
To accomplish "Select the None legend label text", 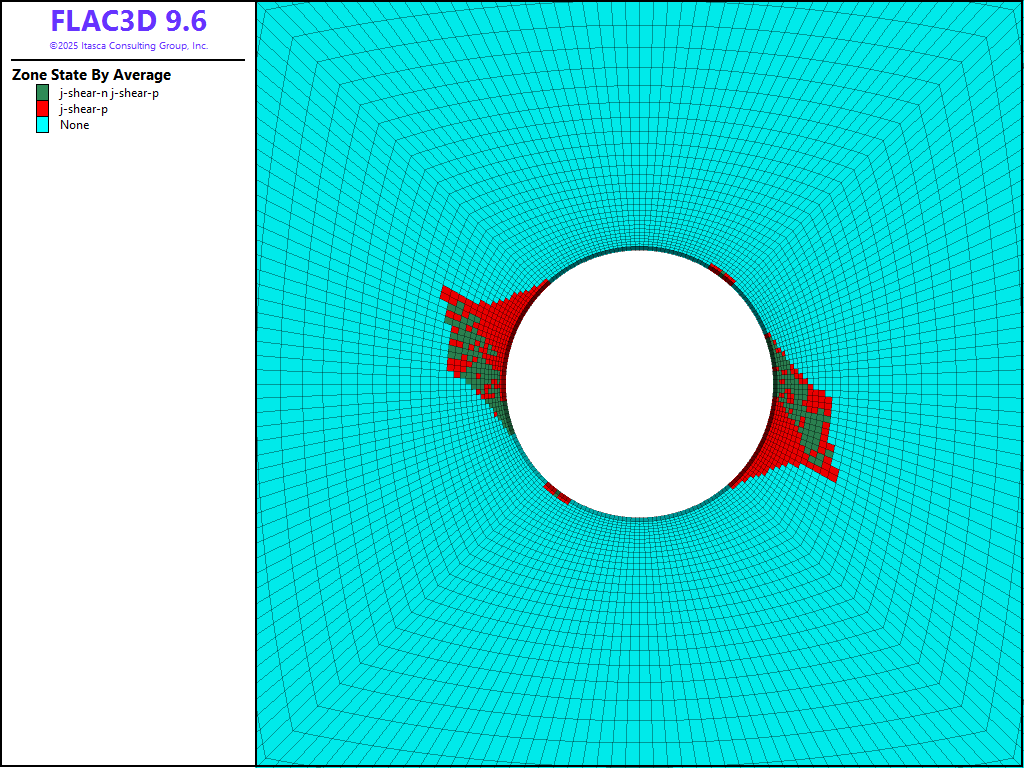I will click(74, 125).
